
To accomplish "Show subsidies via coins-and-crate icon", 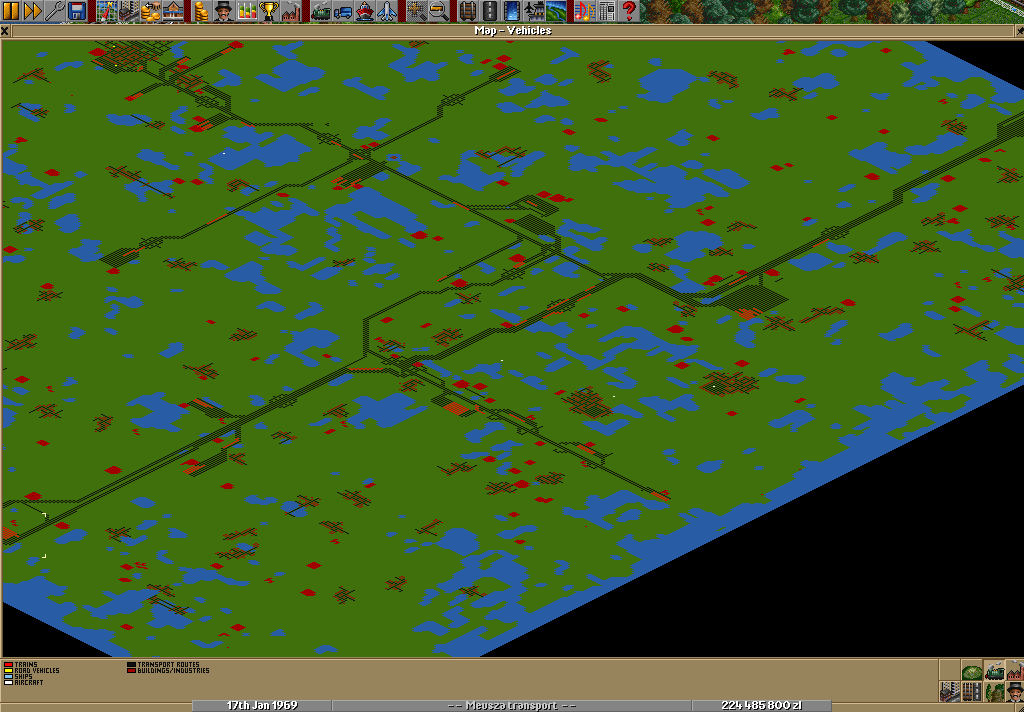I will click(150, 11).
